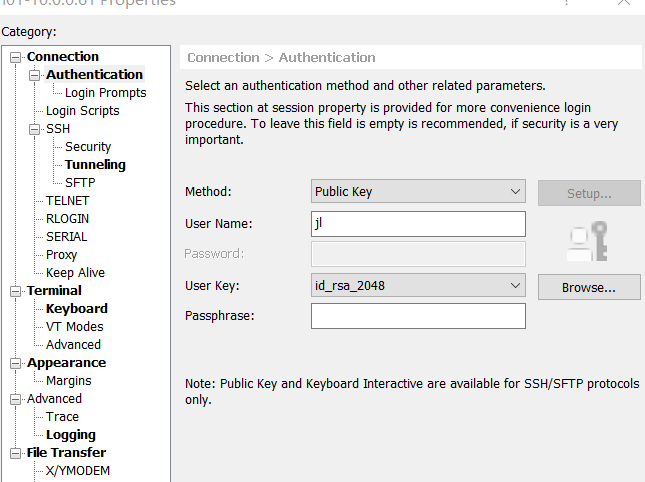The height and width of the screenshot is (482, 645).
Task: Click the Browse button
Action: coord(589,287)
